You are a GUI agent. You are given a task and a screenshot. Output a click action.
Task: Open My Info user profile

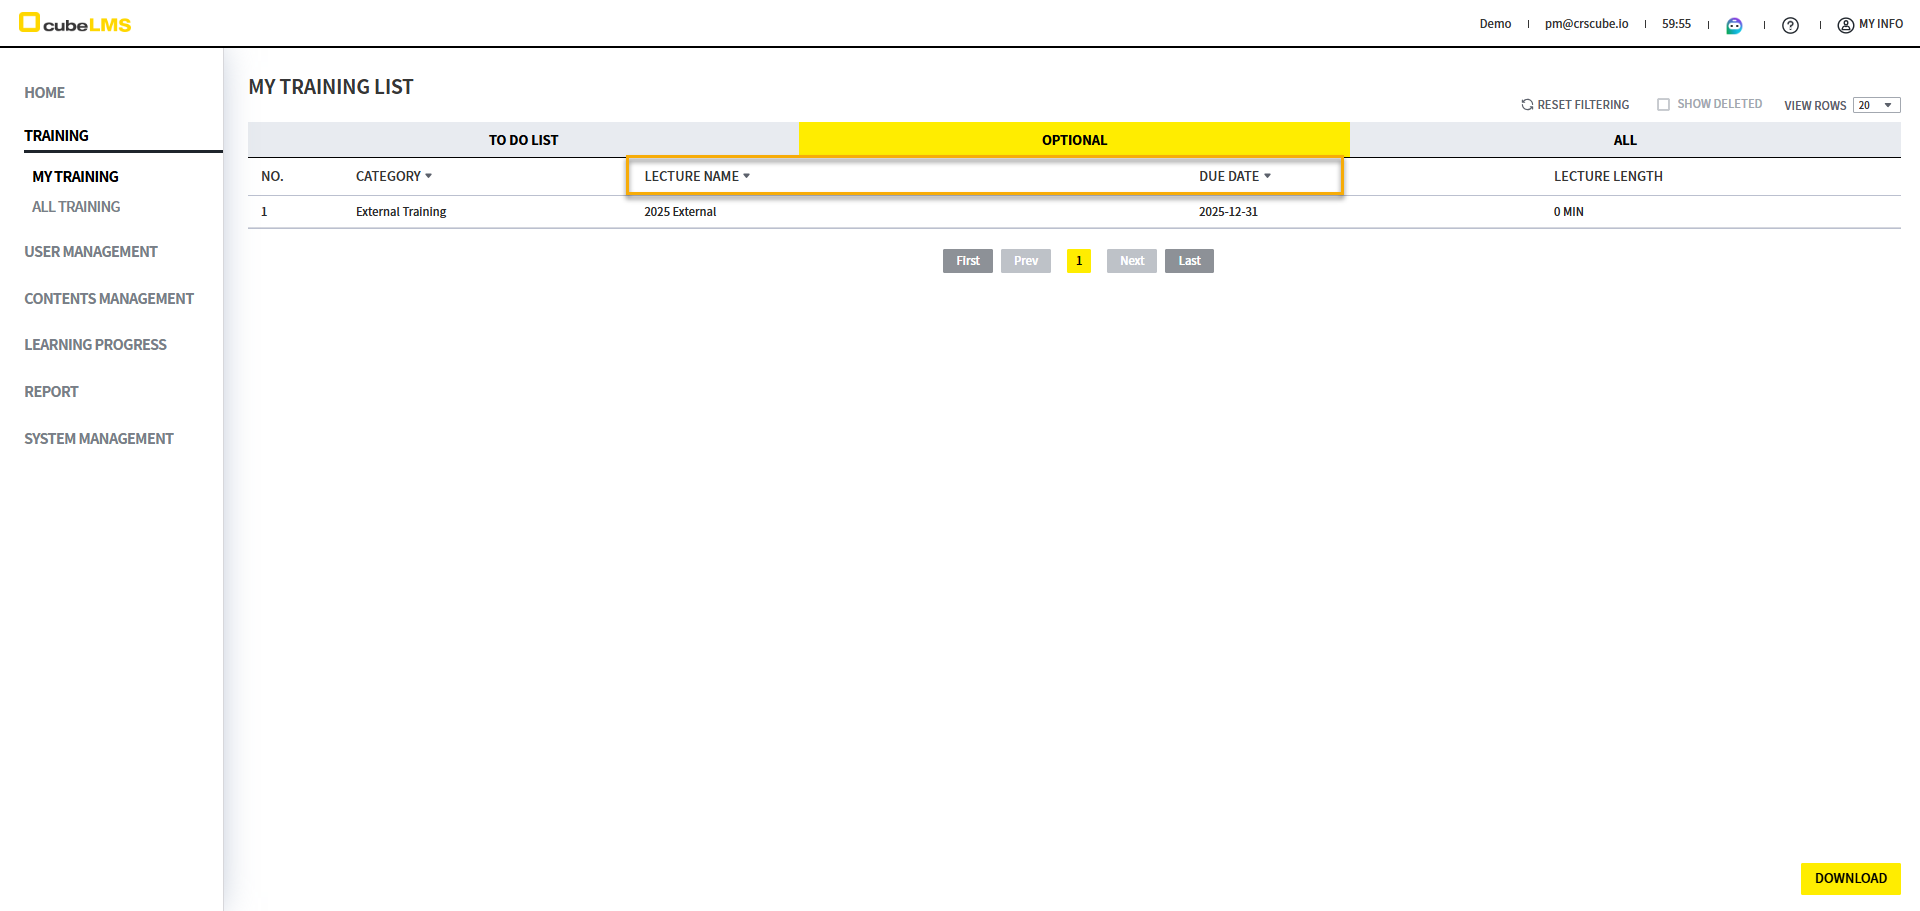point(1870,24)
